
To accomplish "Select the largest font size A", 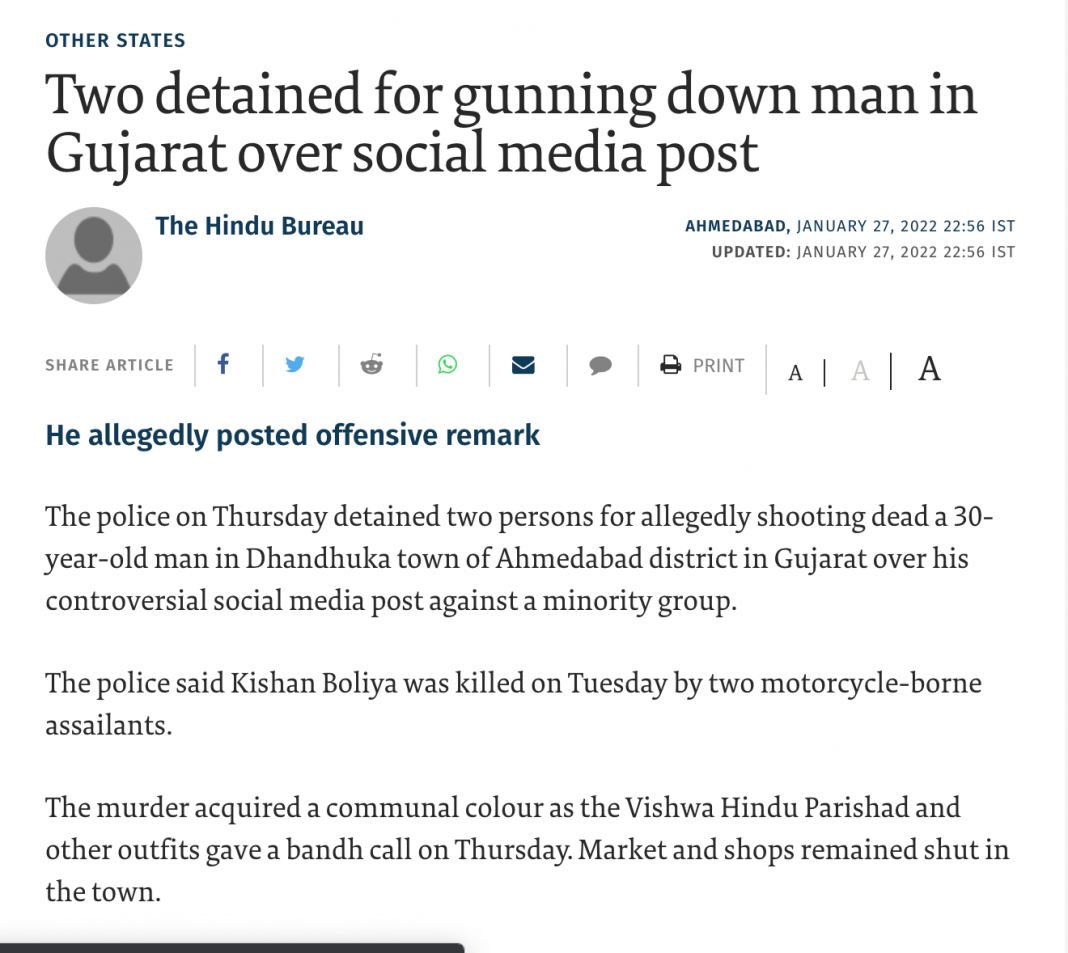I will click(x=929, y=369).
